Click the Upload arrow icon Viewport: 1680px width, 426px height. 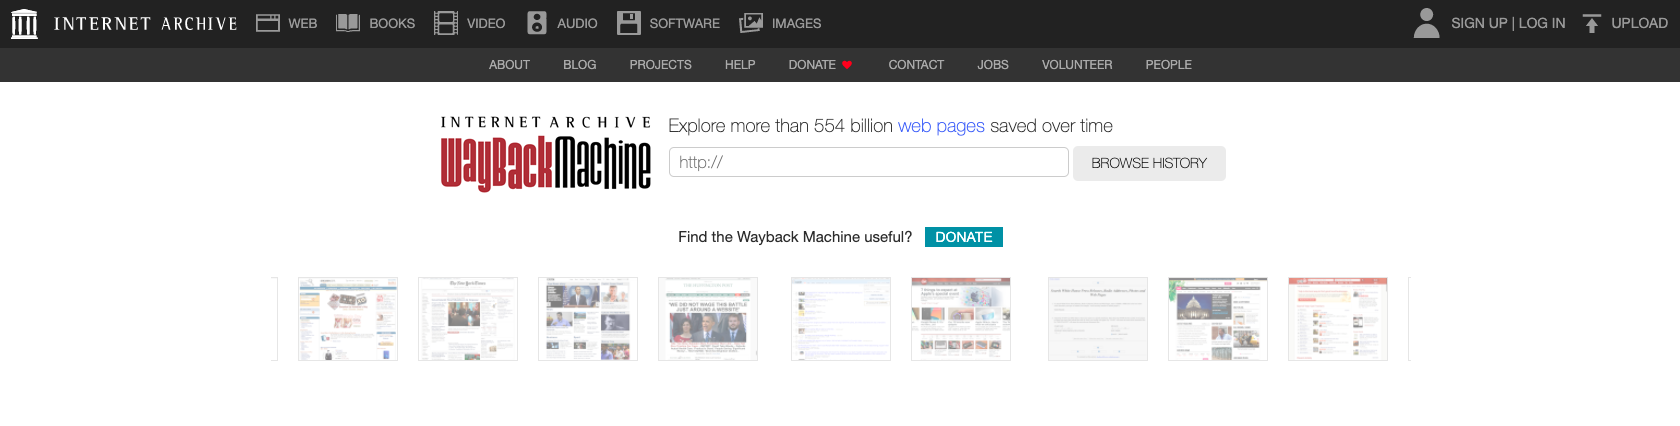click(1592, 23)
